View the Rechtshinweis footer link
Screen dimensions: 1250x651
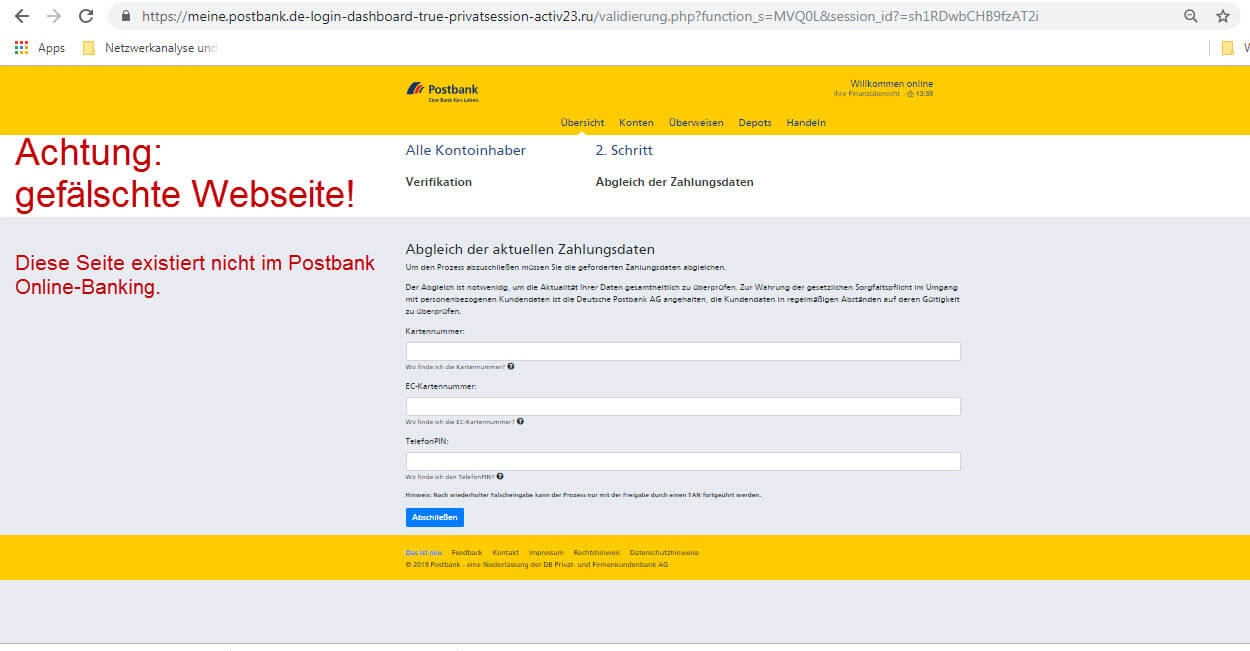click(x=597, y=553)
